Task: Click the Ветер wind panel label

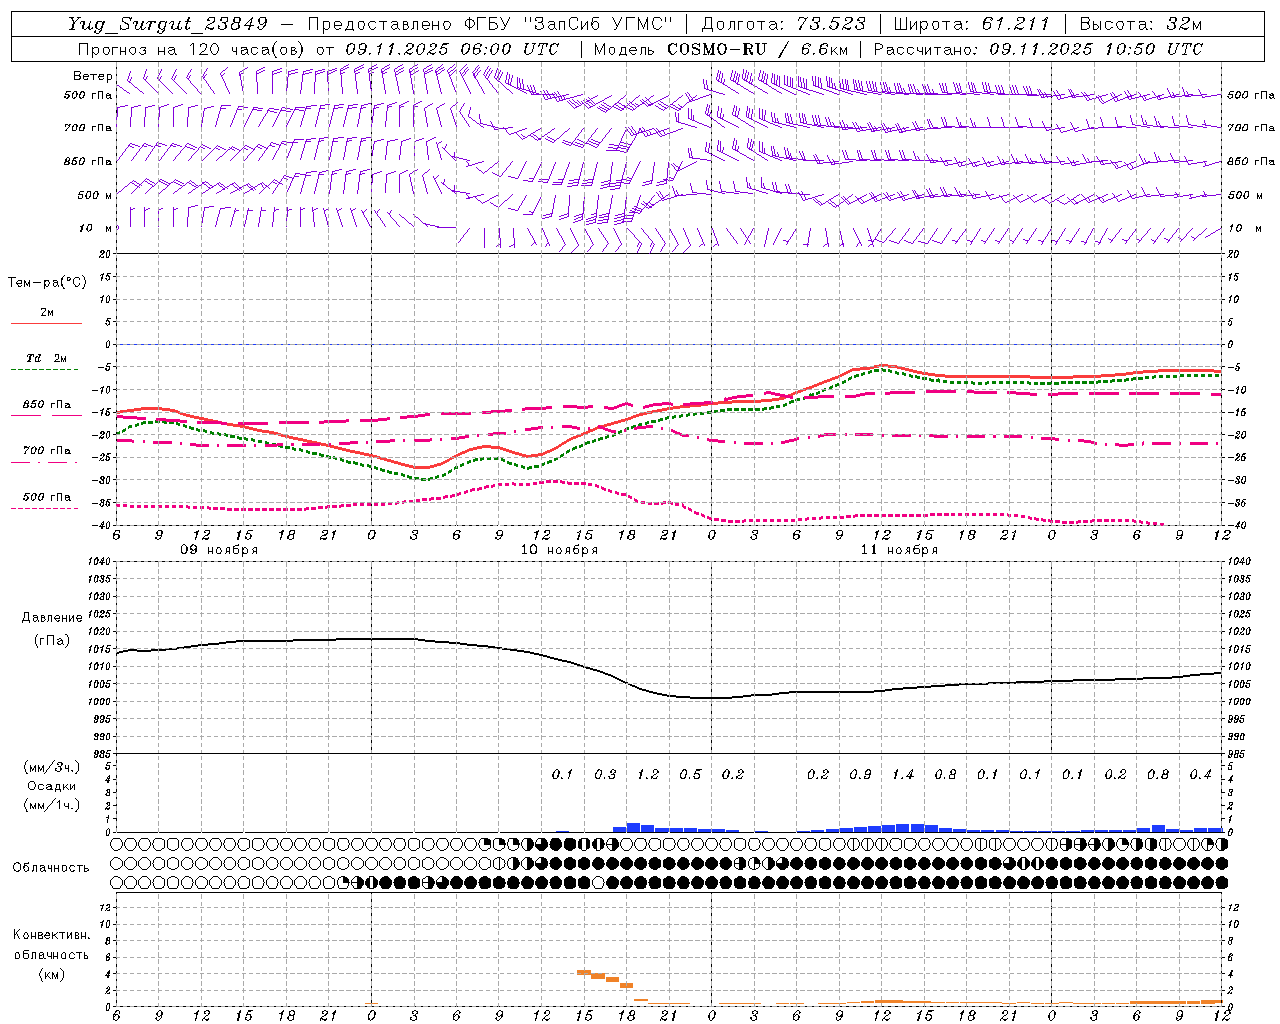Action: [92, 76]
